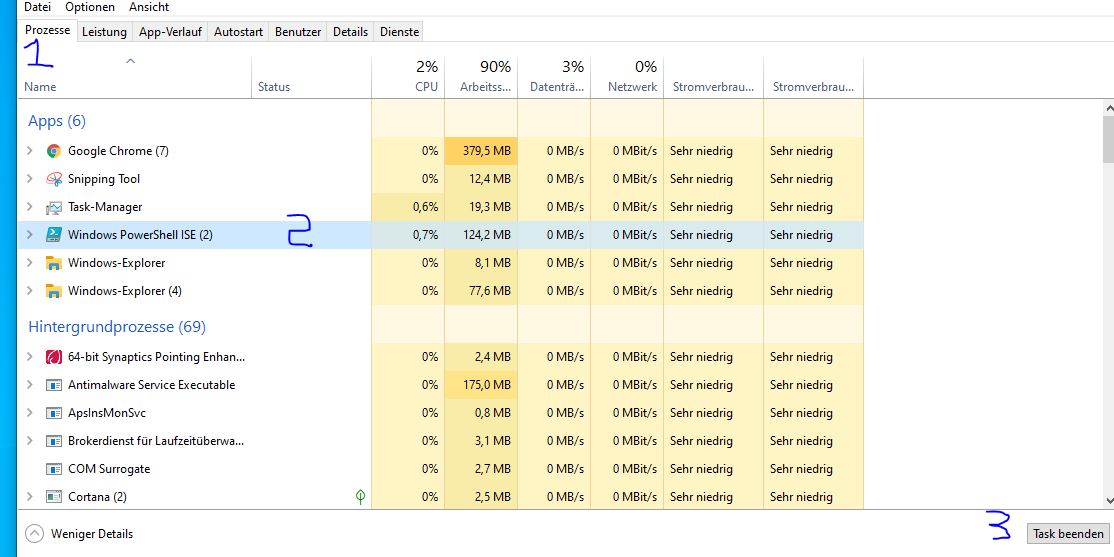
Task: Click the Google Chrome icon
Action: (53, 151)
